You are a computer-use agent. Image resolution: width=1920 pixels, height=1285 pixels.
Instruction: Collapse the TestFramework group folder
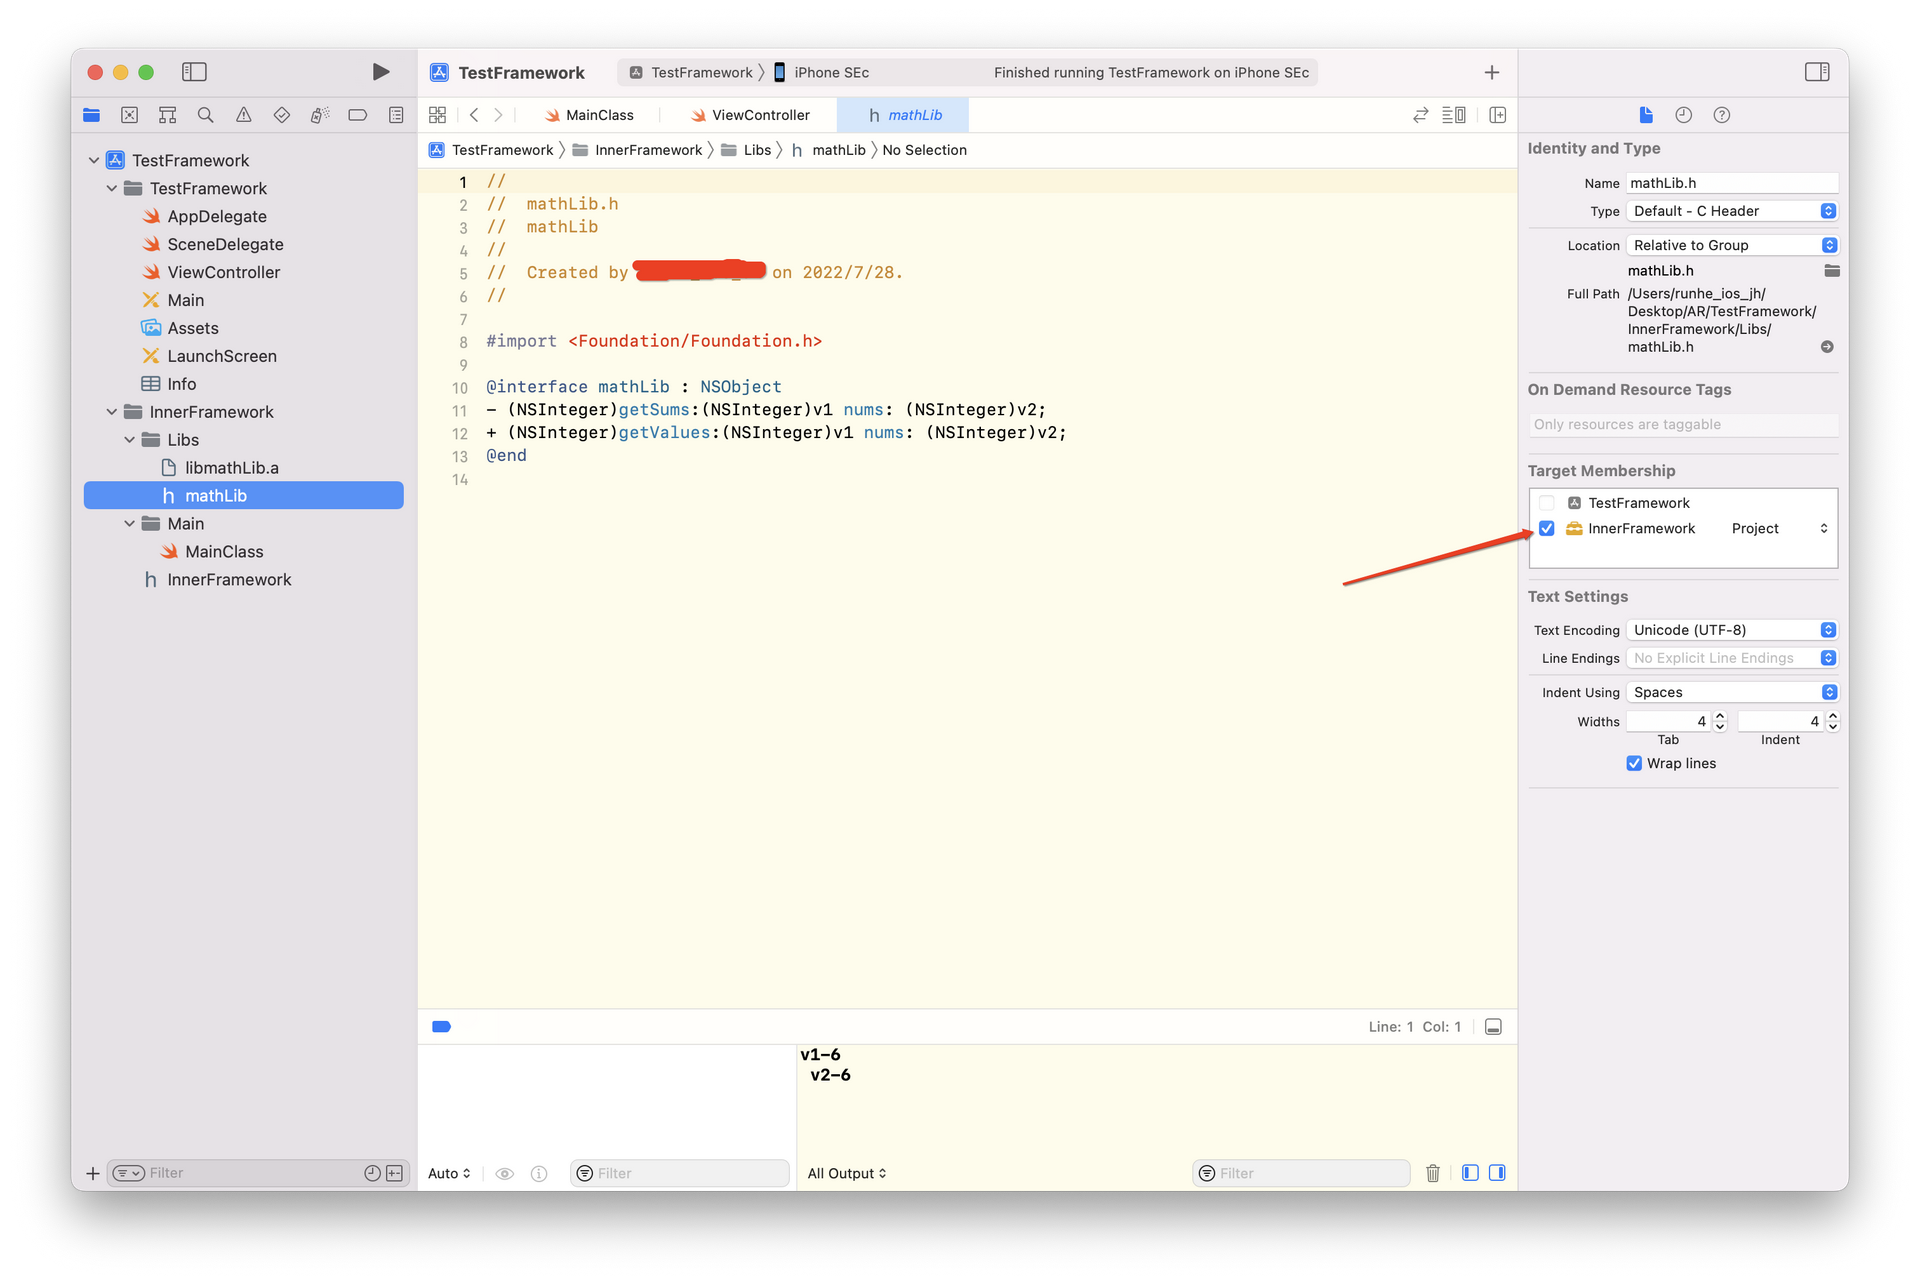click(112, 188)
